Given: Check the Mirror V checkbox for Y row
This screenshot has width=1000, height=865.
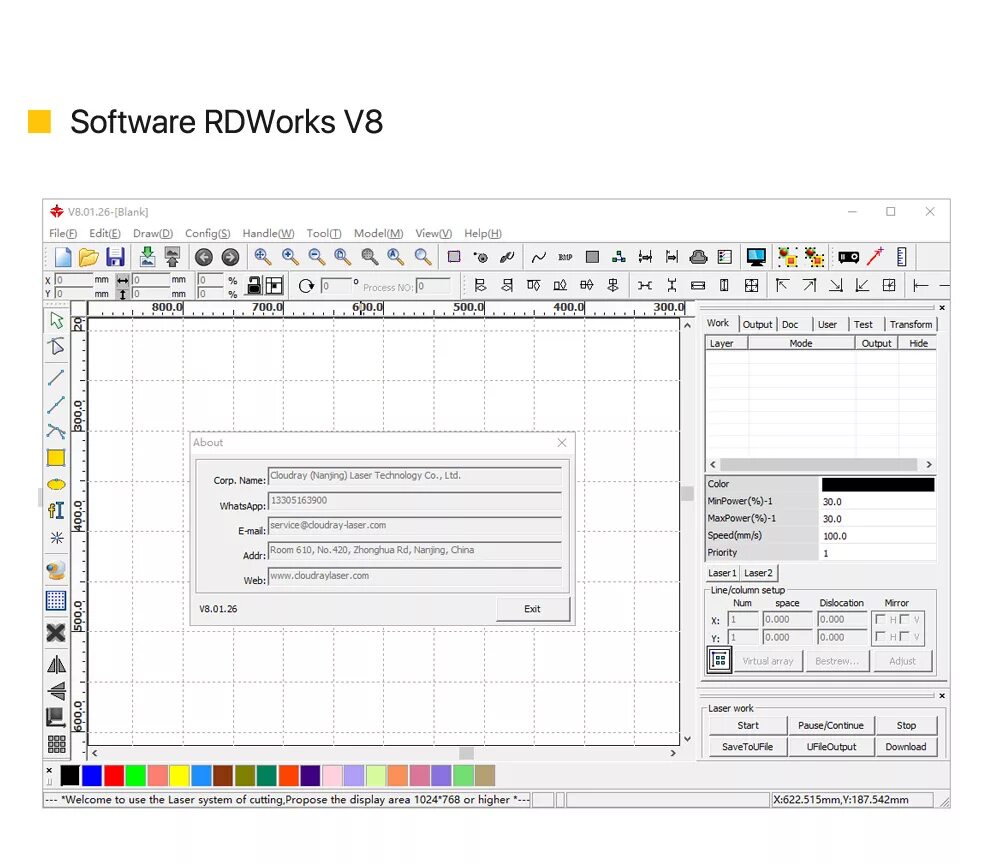Looking at the screenshot, I should click(x=905, y=637).
